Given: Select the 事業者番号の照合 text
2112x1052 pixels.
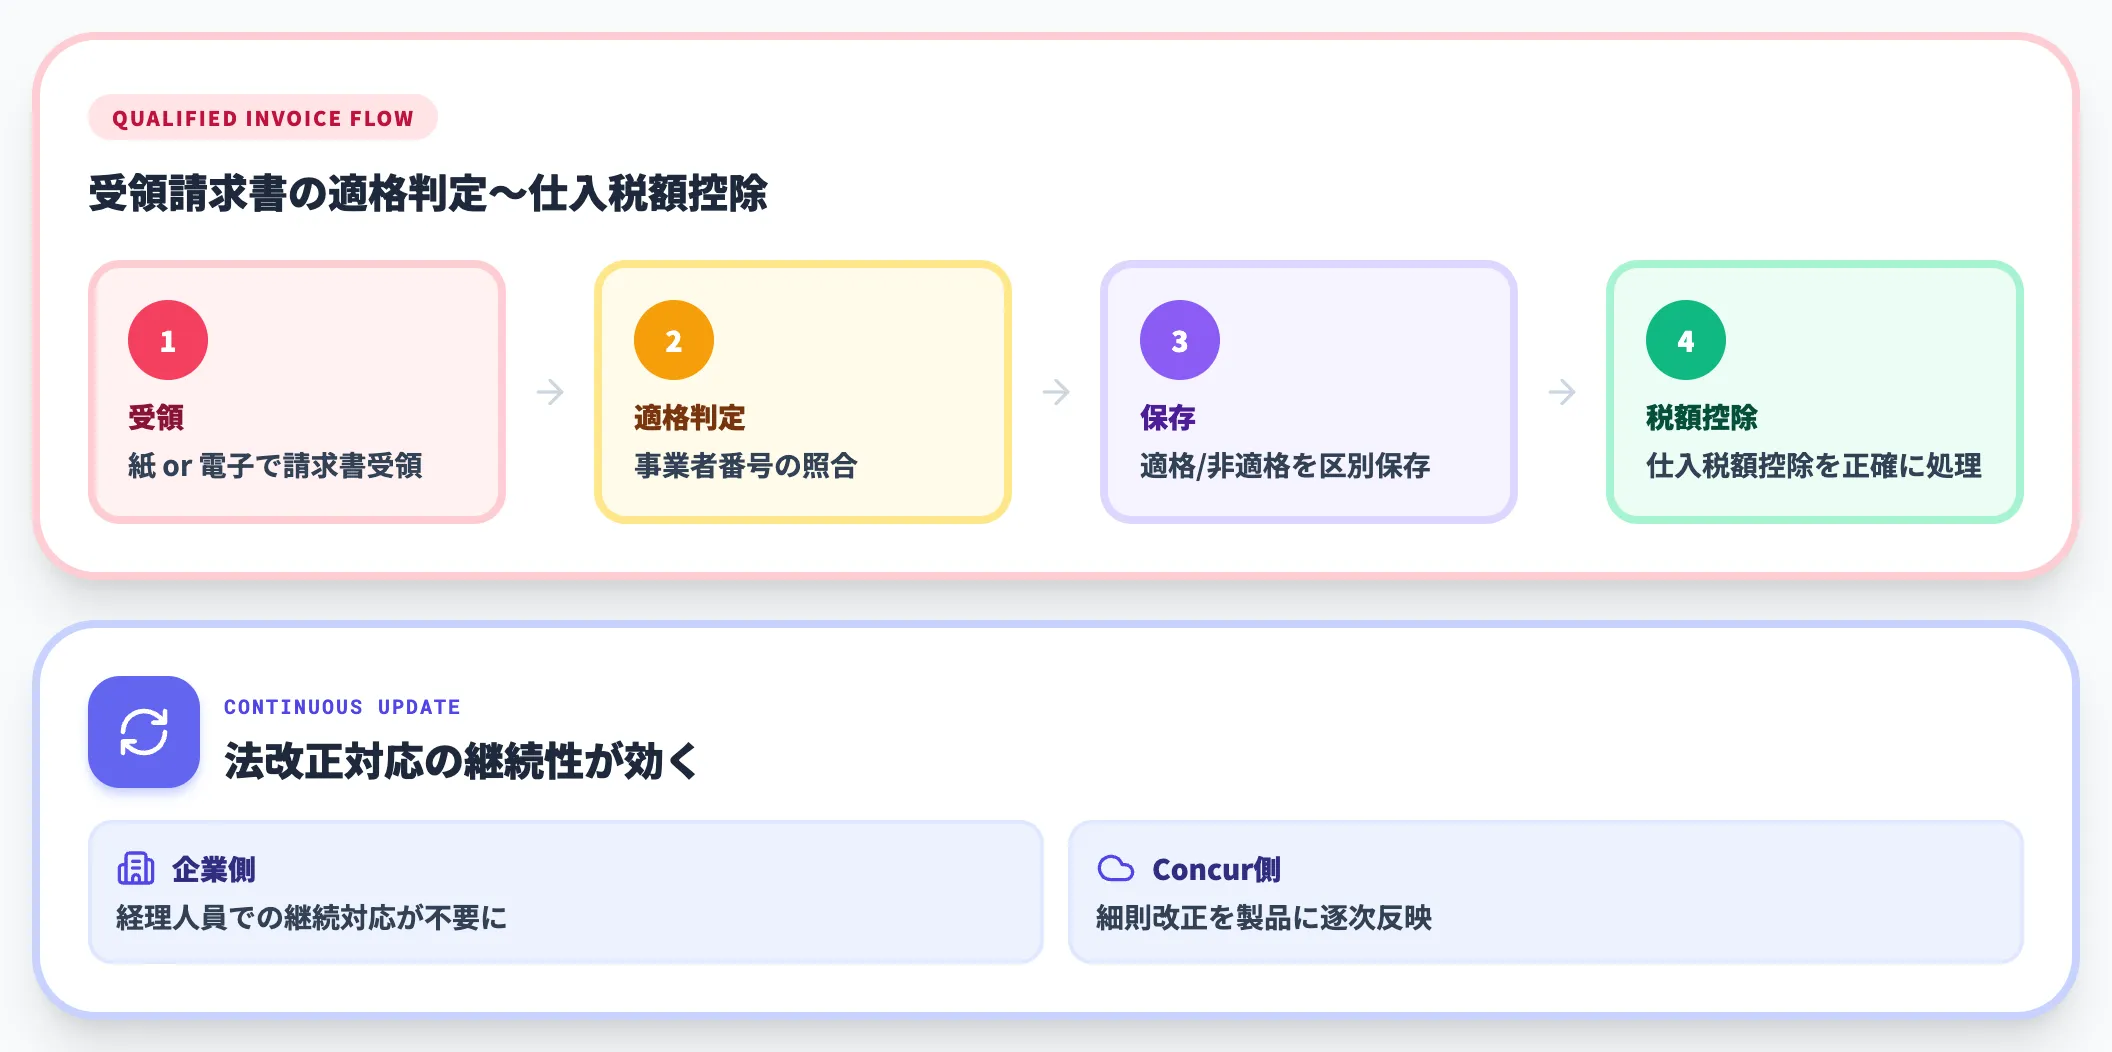Looking at the screenshot, I should pyautogui.click(x=746, y=466).
